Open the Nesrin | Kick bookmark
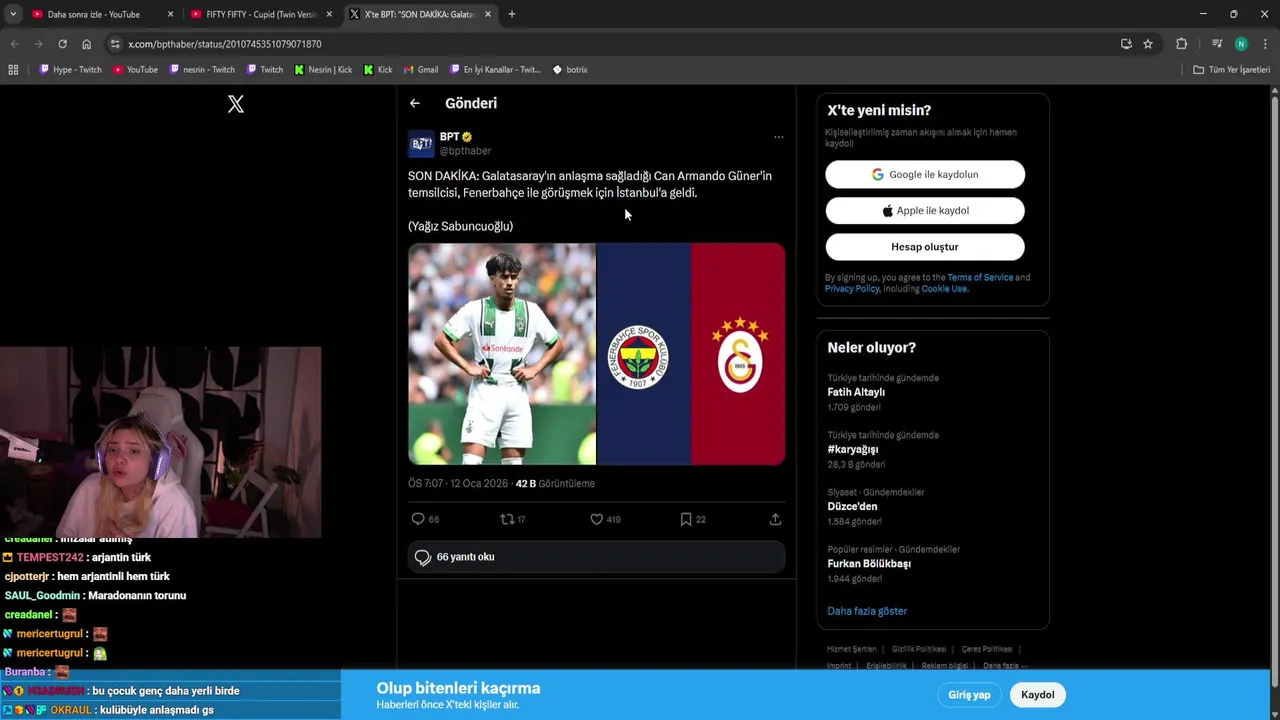Screen dimensions: 1280x720 (x=323, y=70)
